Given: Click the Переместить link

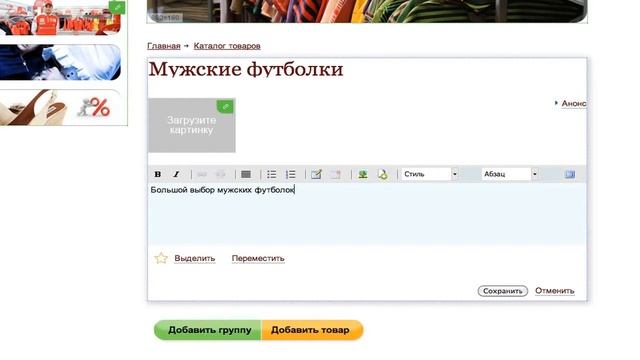Looking at the screenshot, I should pyautogui.click(x=258, y=258).
